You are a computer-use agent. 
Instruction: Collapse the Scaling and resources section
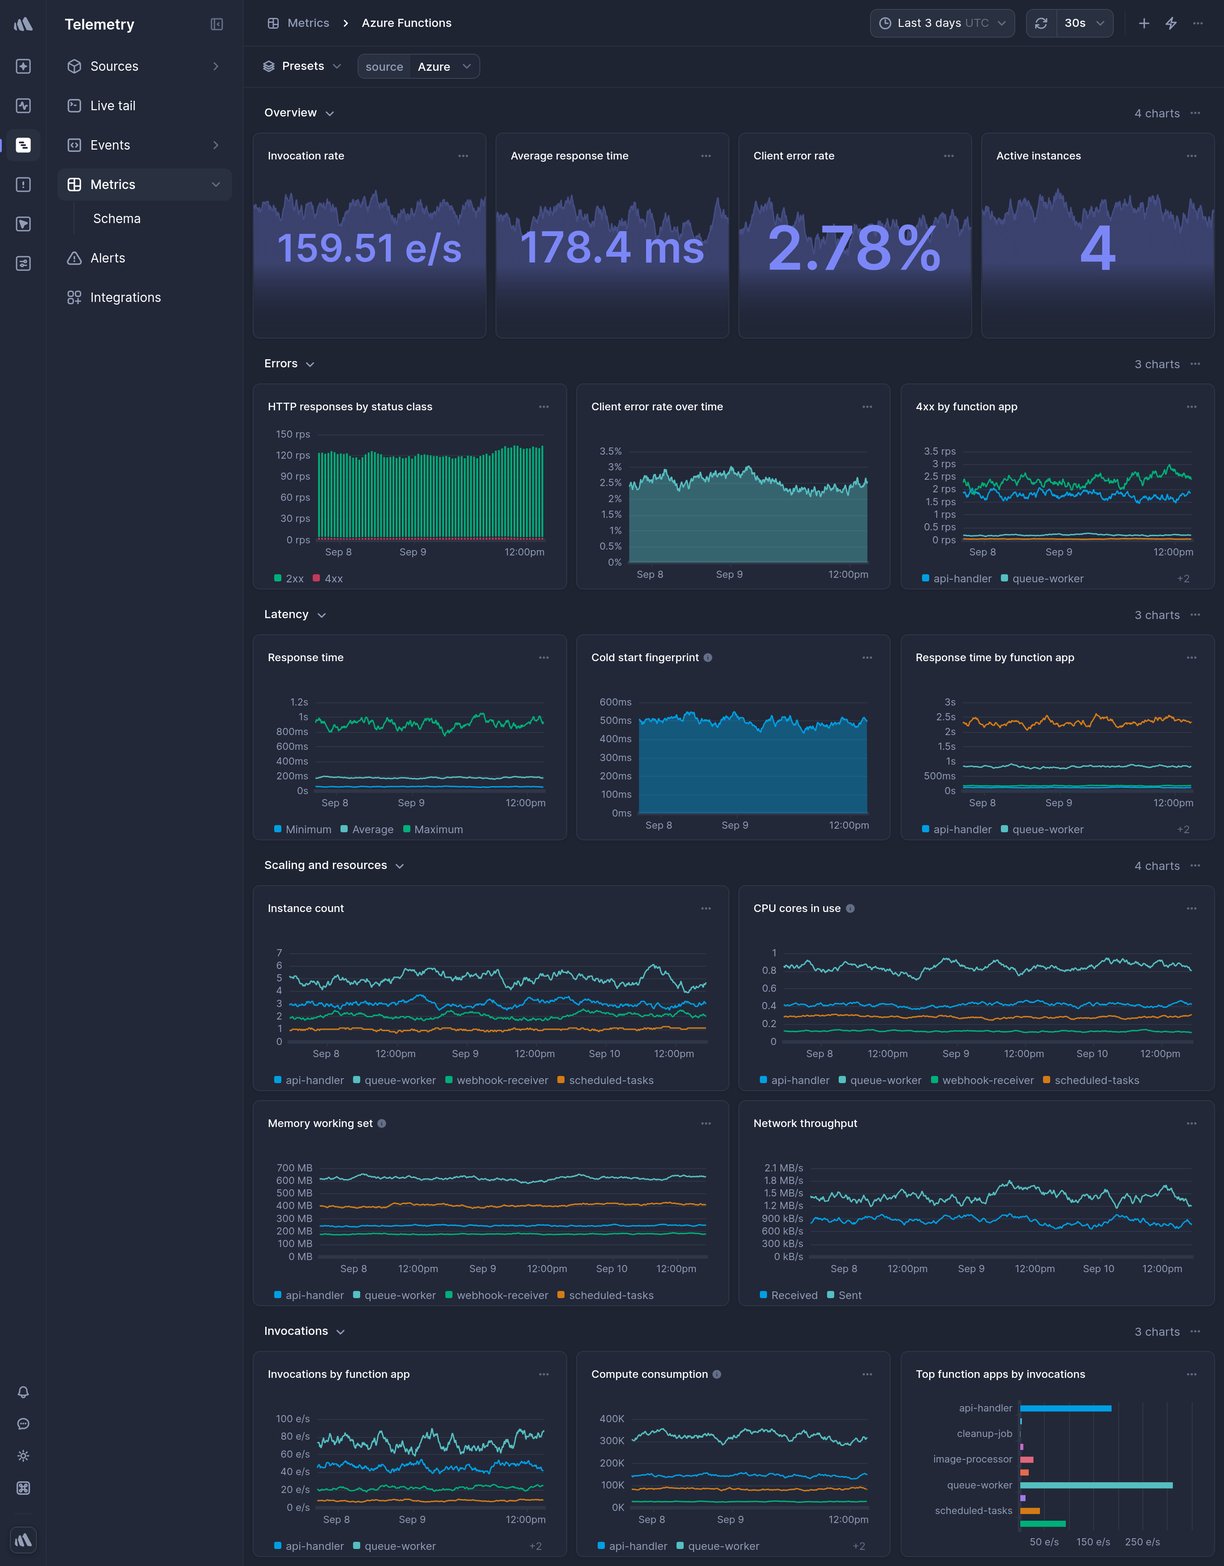[x=334, y=866]
